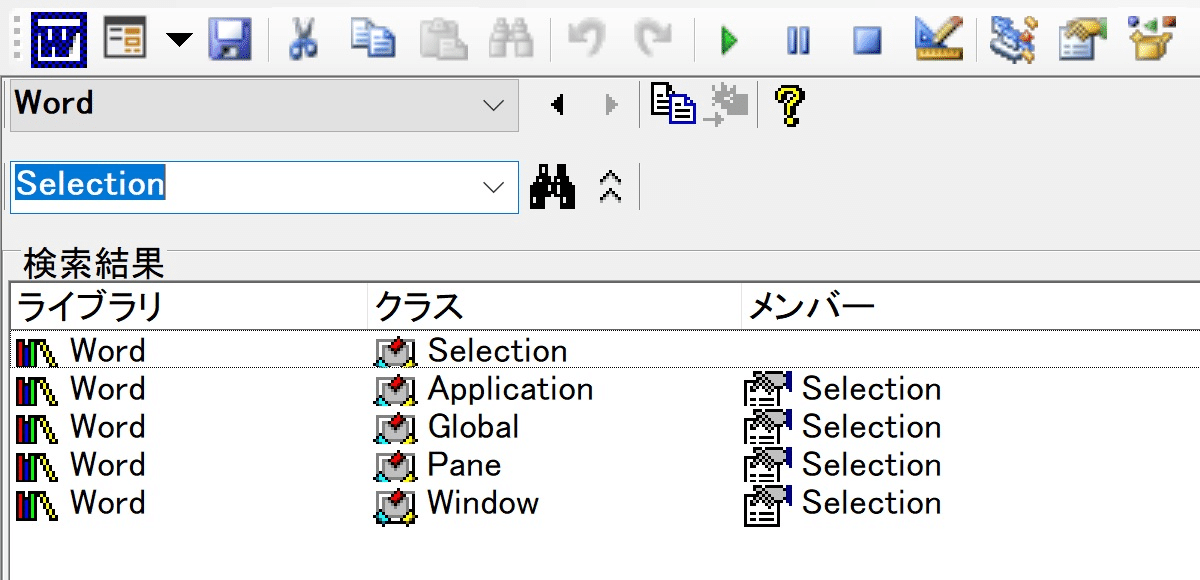Open the Project Explorer
This screenshot has height=580, width=1200.
click(x=1012, y=42)
